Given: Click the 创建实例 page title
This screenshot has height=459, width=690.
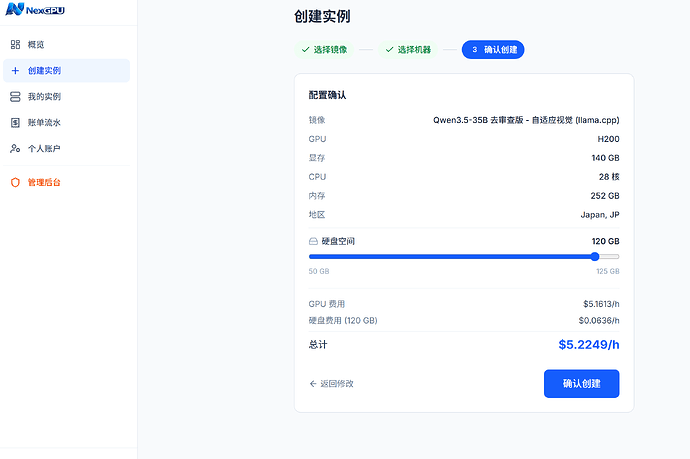Looking at the screenshot, I should [x=322, y=17].
